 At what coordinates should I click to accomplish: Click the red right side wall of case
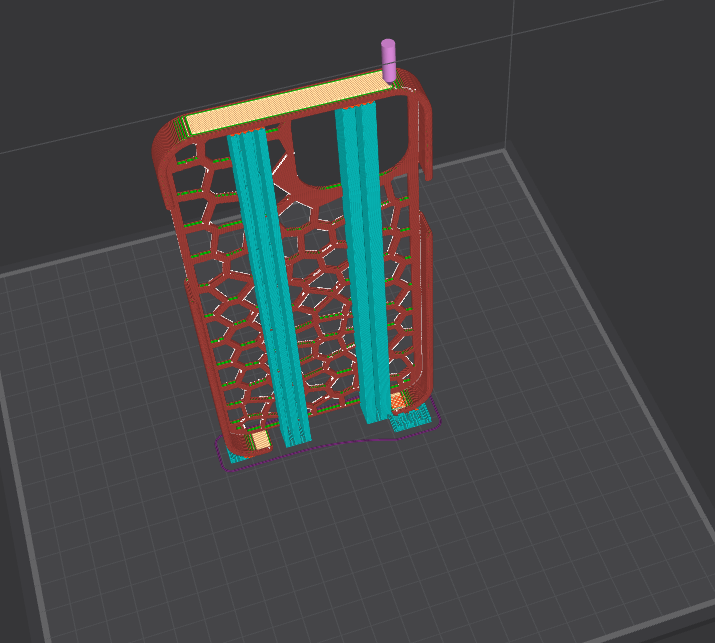point(426,300)
